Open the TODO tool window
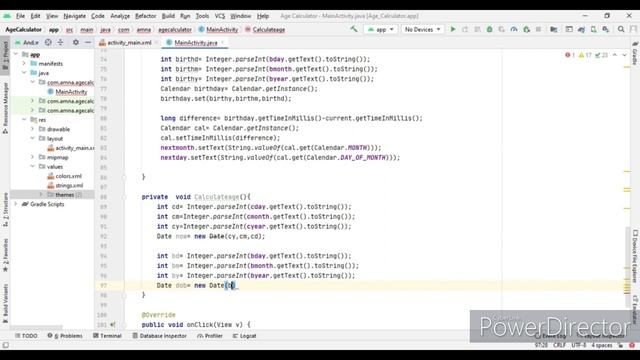640x360 pixels. point(26,336)
